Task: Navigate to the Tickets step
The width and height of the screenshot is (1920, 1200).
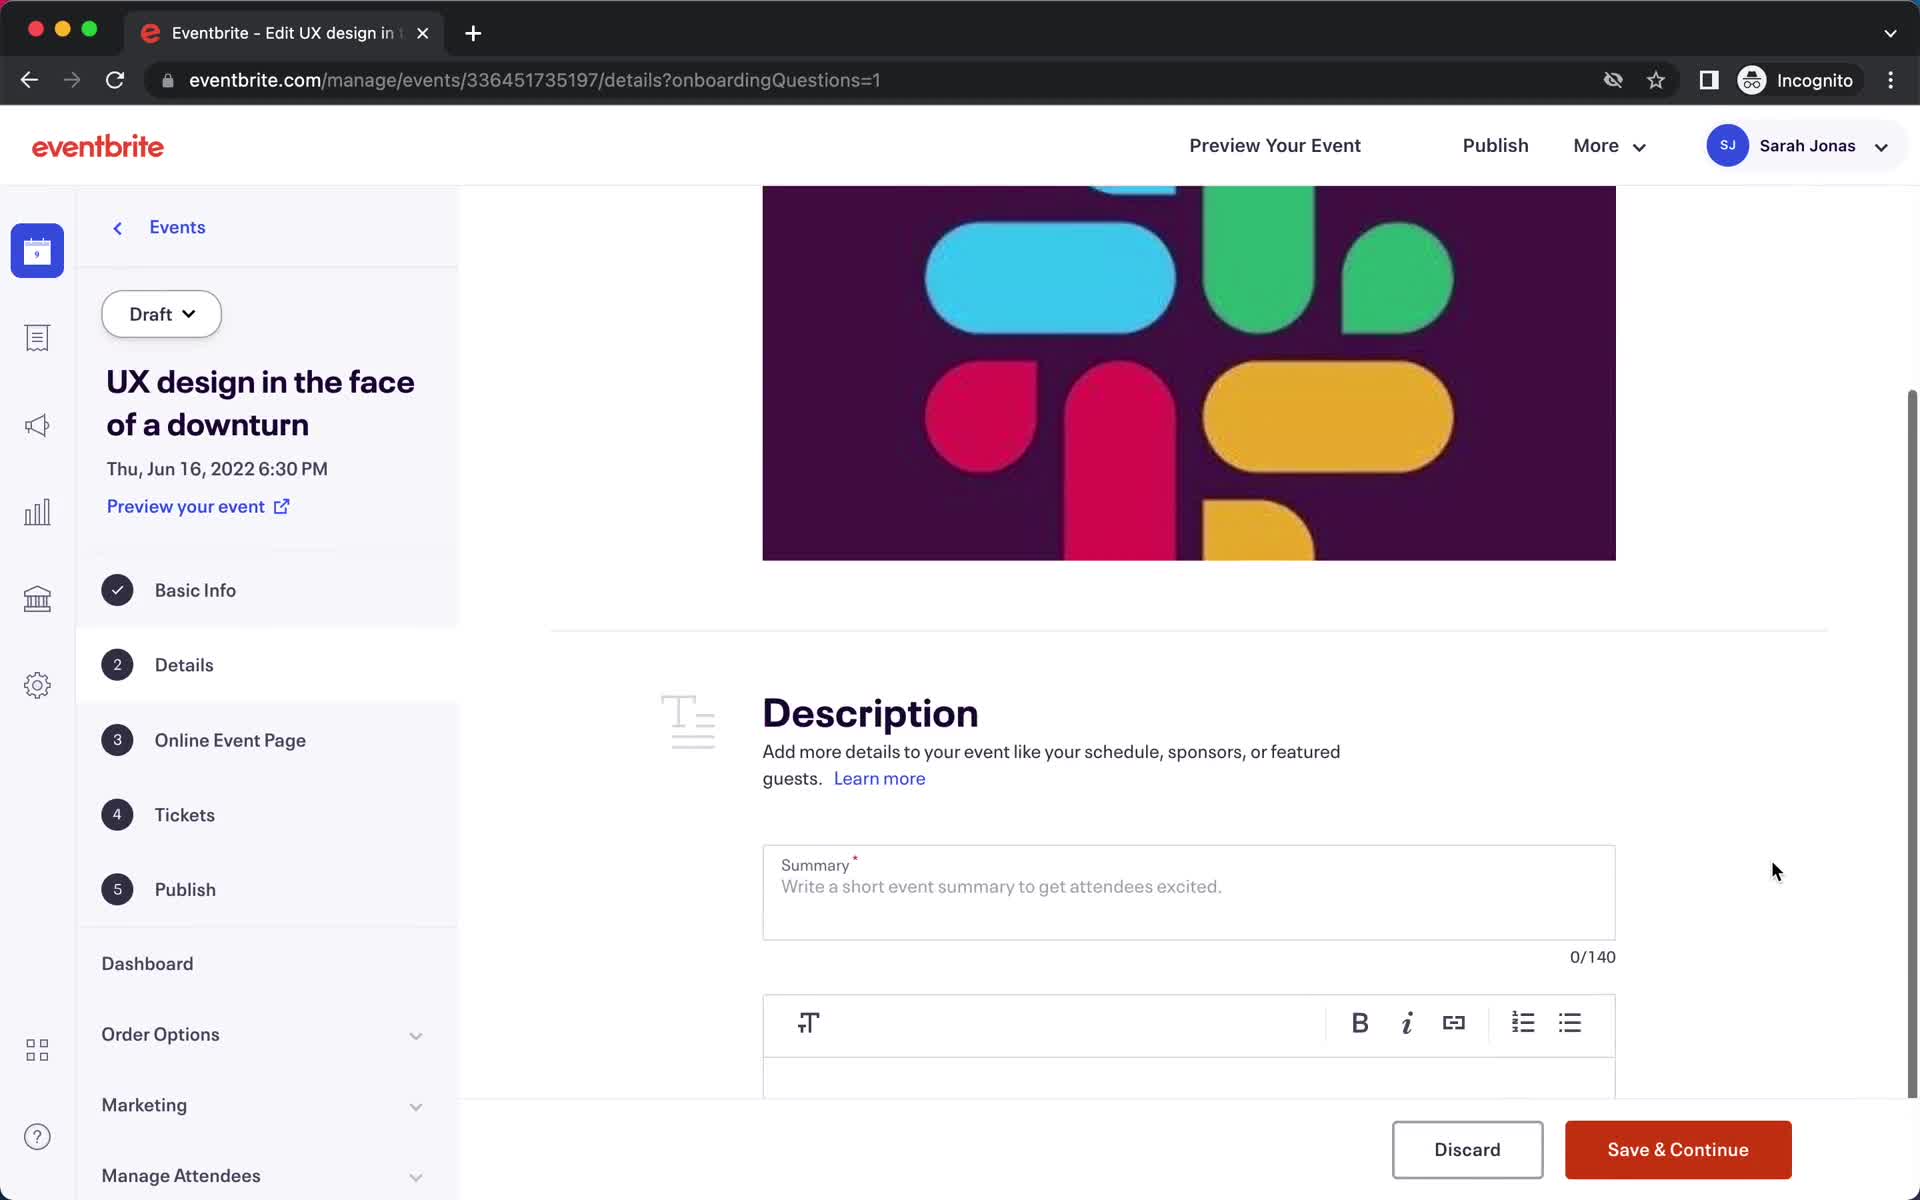Action: [185, 814]
